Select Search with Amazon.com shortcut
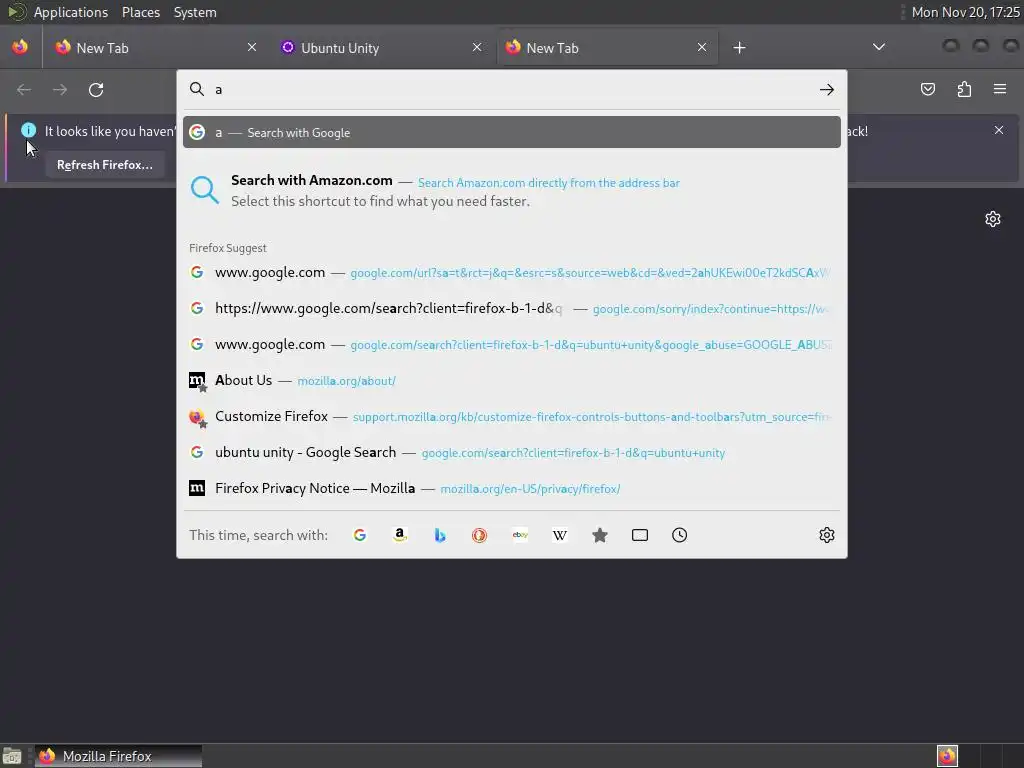This screenshot has height=768, width=1024. [512, 190]
